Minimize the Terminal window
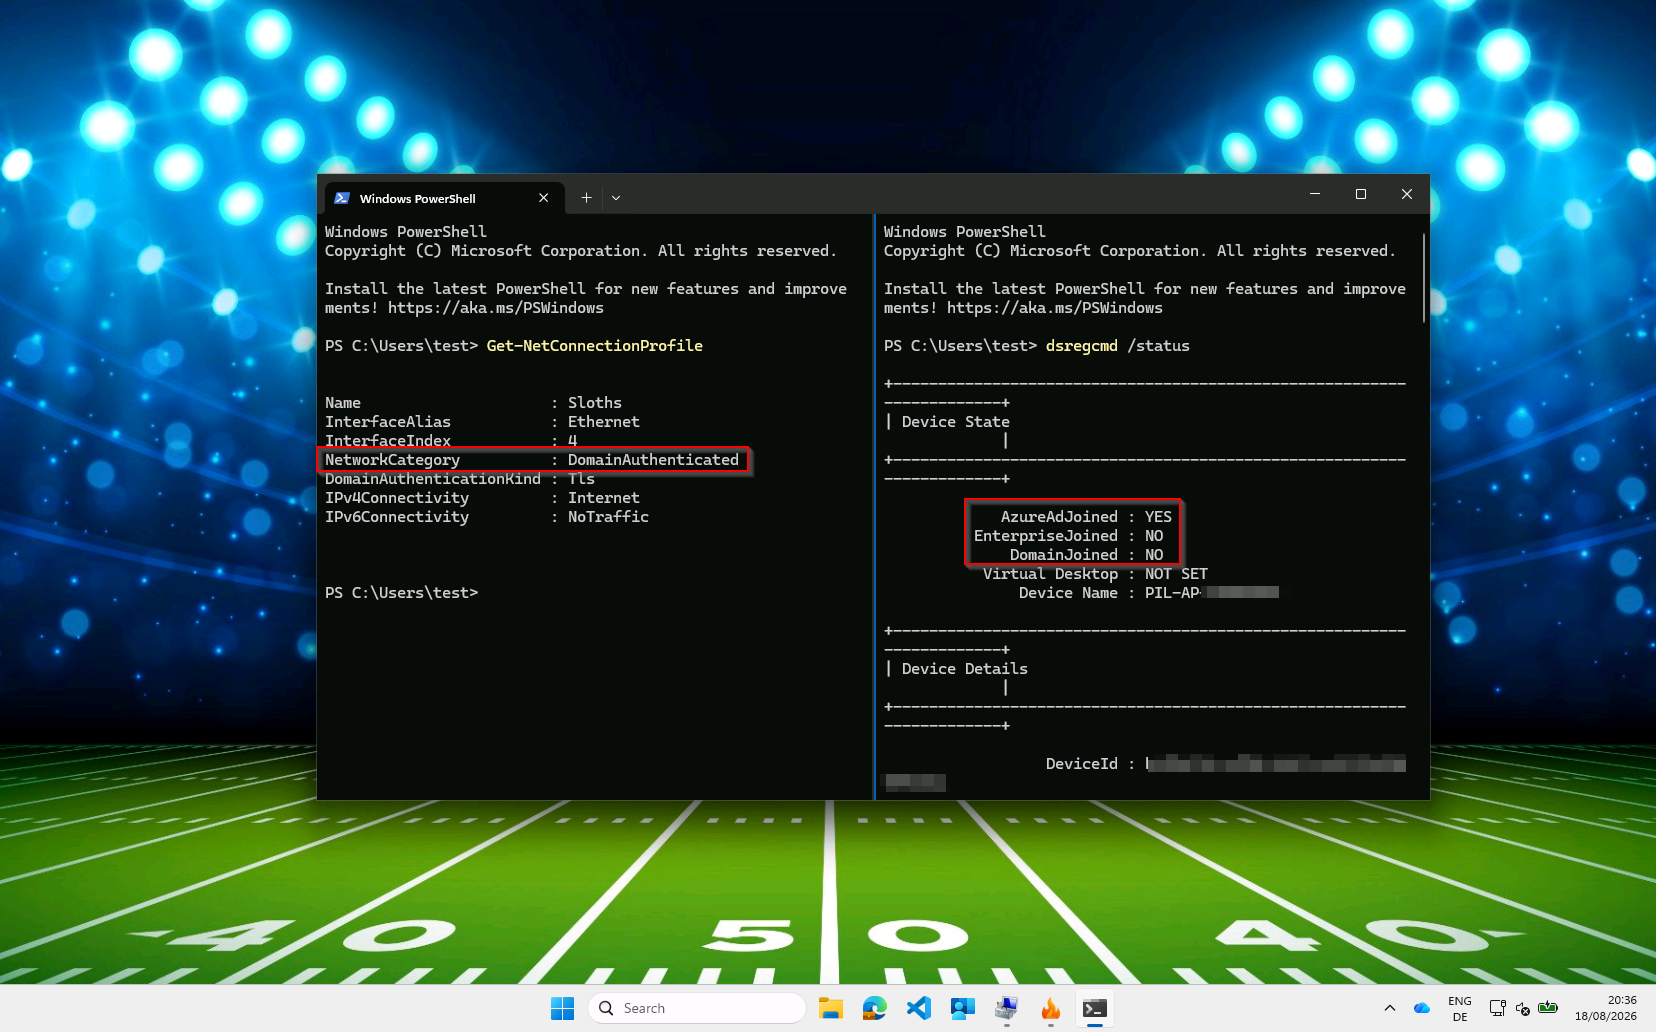This screenshot has width=1656, height=1032. point(1315,194)
